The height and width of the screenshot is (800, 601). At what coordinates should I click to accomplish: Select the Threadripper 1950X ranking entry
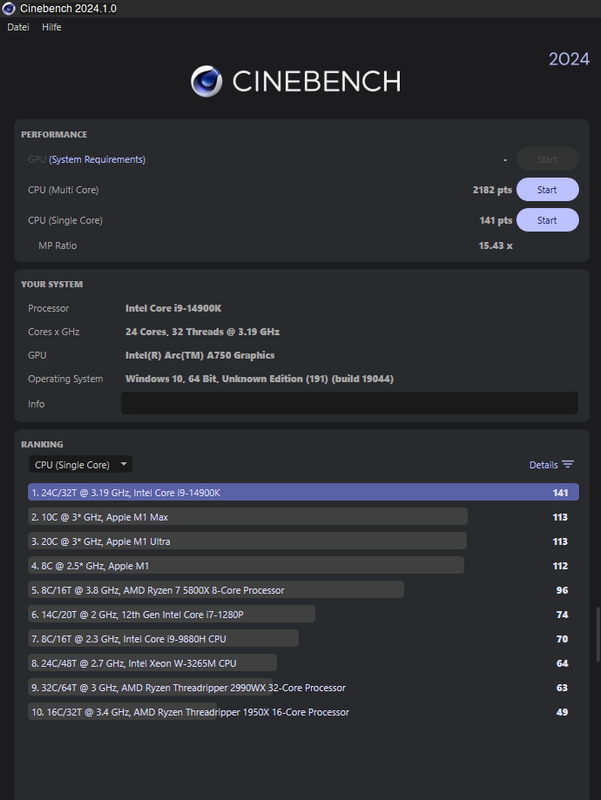click(x=304, y=712)
